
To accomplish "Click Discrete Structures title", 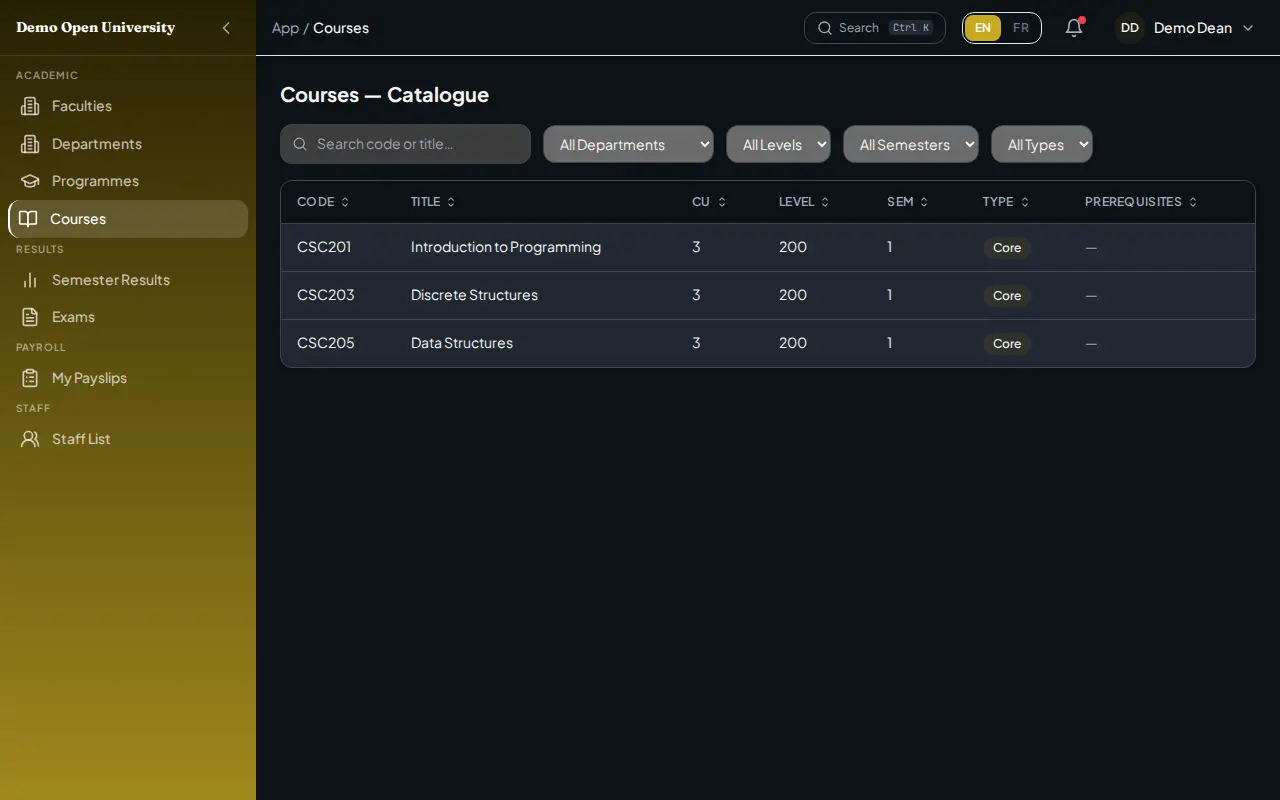I will [474, 295].
